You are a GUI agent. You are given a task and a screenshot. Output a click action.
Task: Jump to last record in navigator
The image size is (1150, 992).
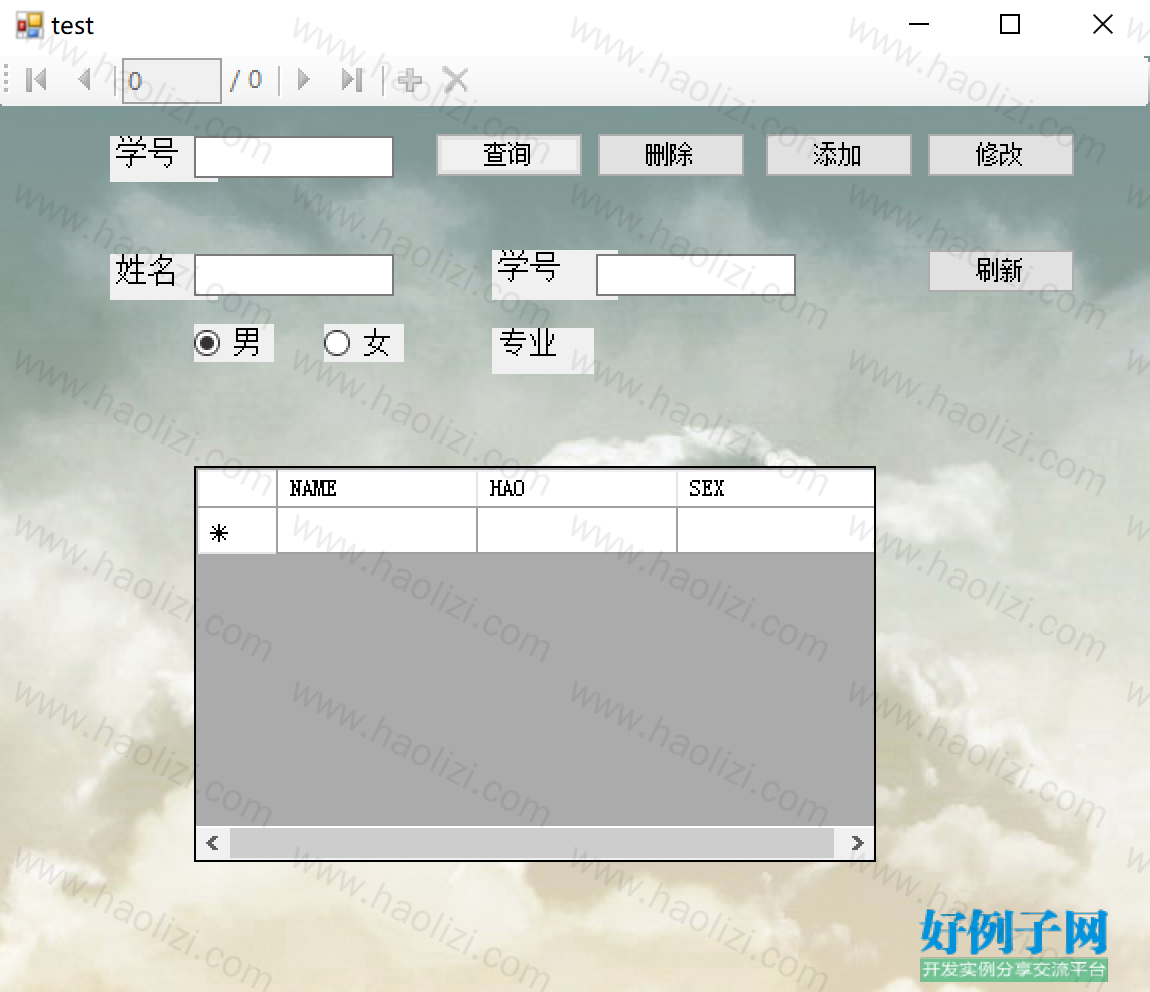352,80
